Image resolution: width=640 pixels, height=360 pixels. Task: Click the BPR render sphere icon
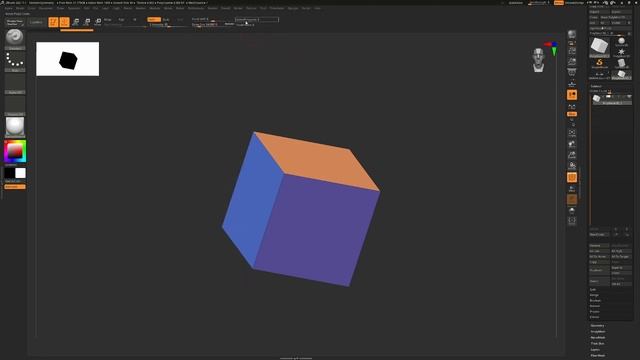pyautogui.click(x=572, y=34)
